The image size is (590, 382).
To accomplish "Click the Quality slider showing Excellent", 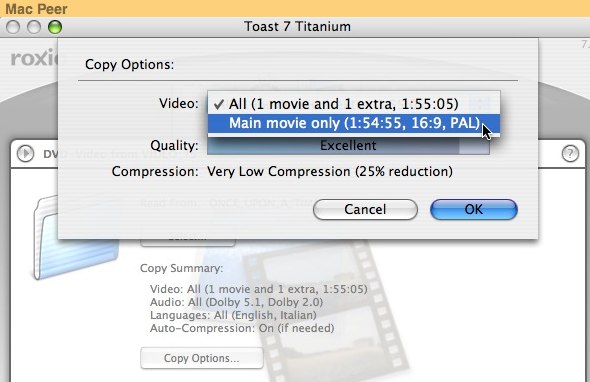I will pos(348,146).
